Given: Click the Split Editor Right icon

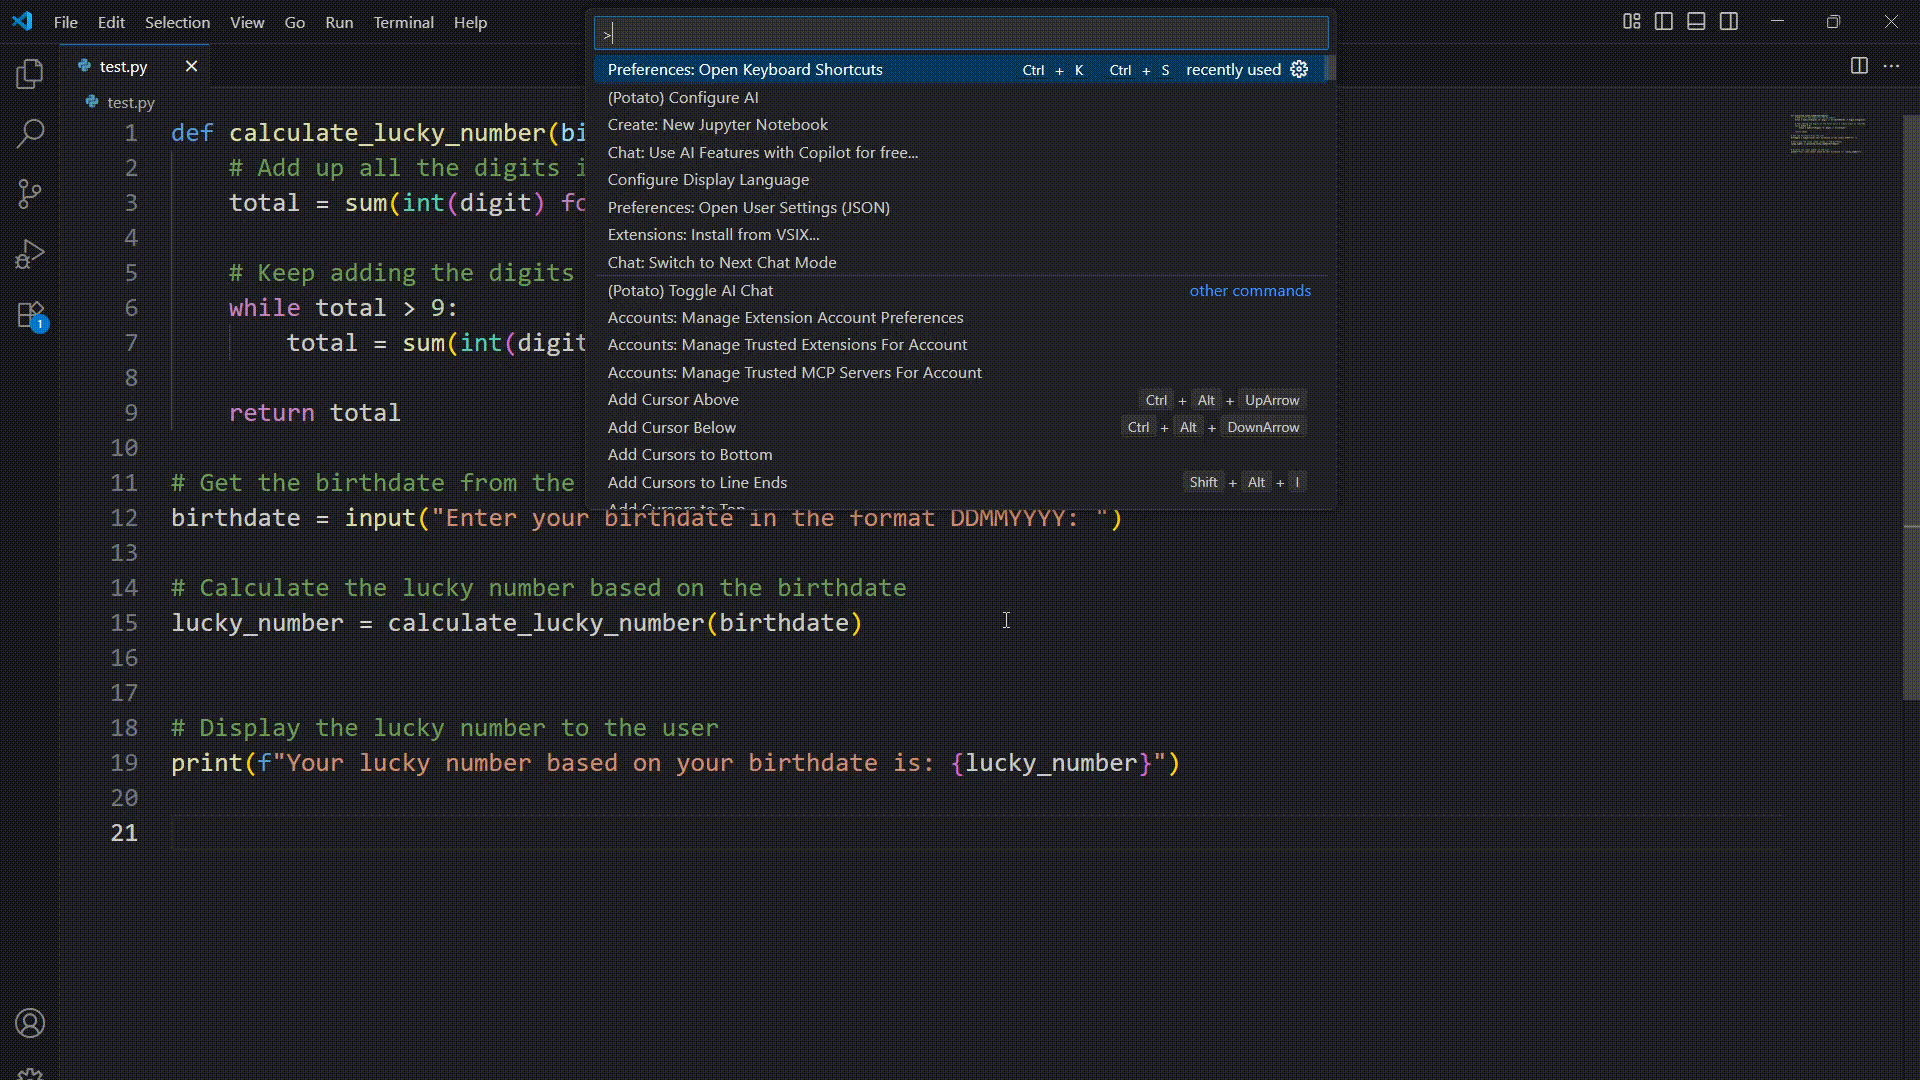Looking at the screenshot, I should (1859, 66).
